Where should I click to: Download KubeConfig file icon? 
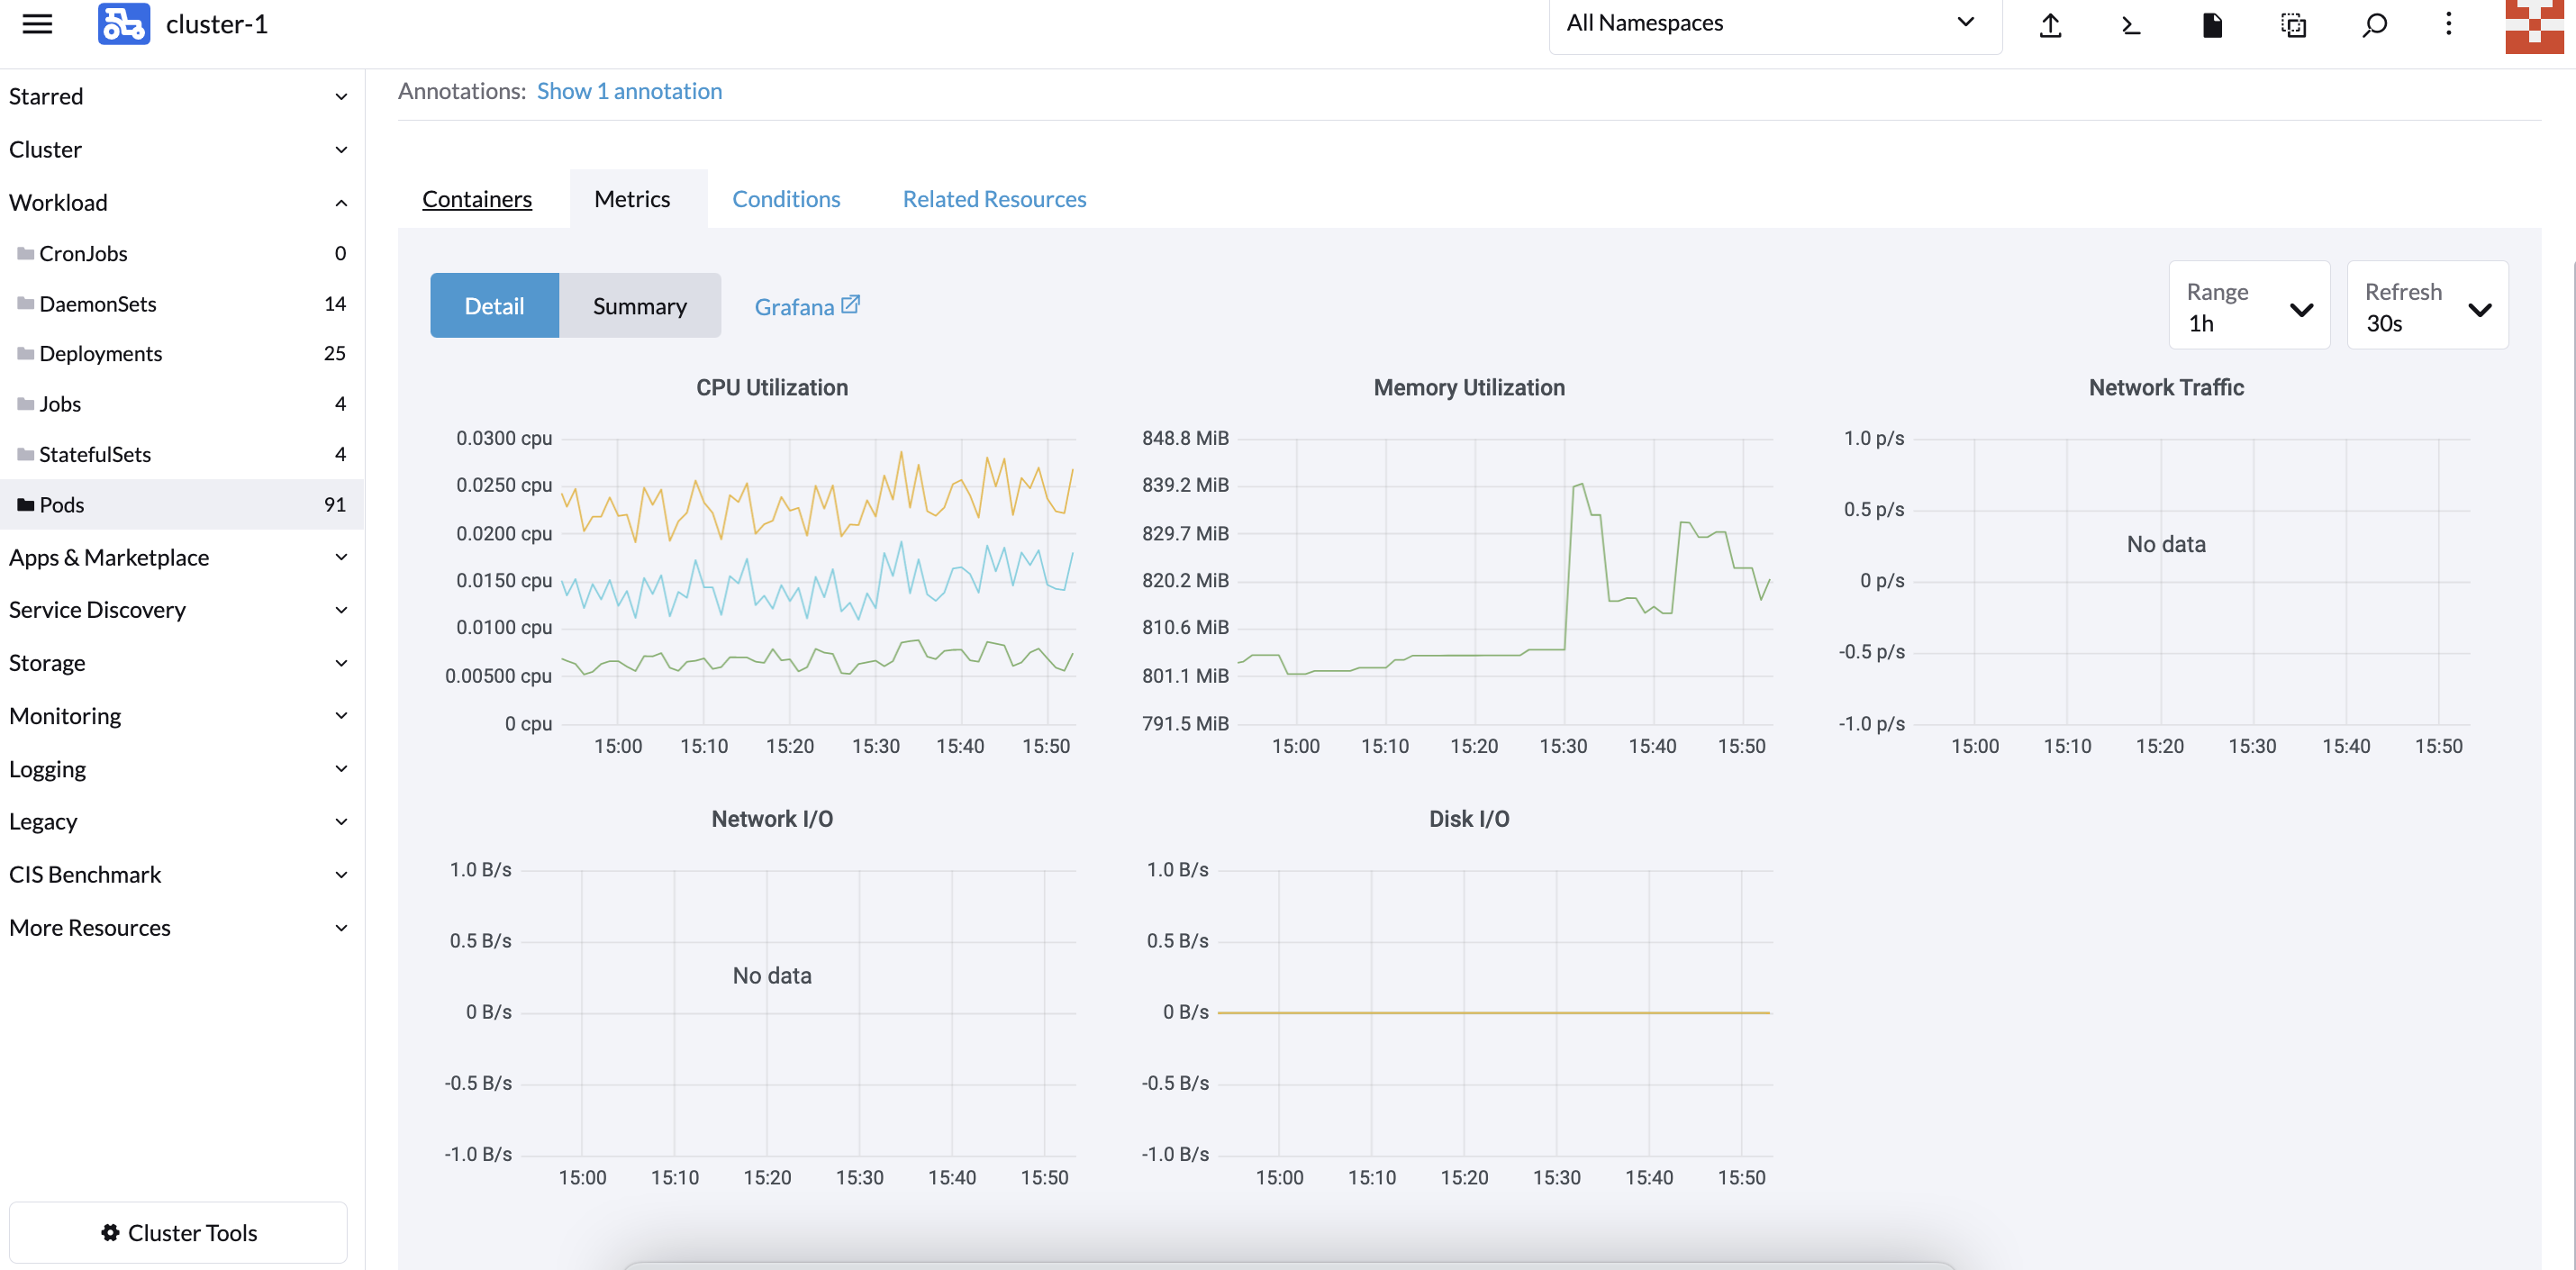(x=2212, y=24)
